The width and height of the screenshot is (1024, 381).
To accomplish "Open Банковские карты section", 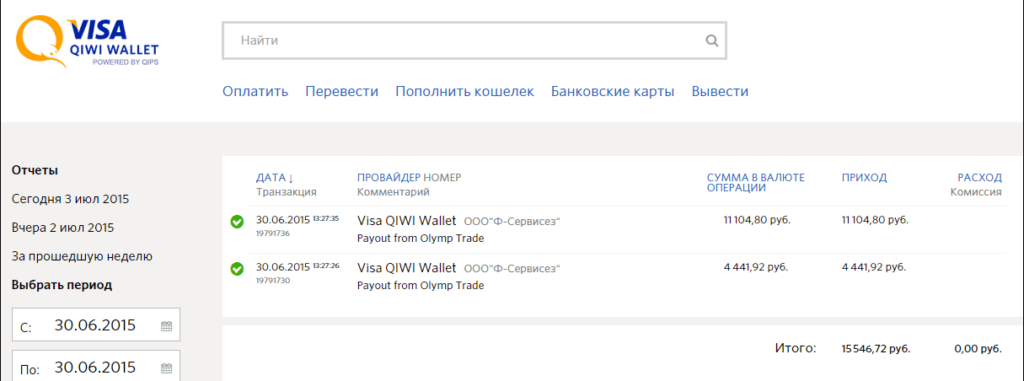I will click(613, 91).
